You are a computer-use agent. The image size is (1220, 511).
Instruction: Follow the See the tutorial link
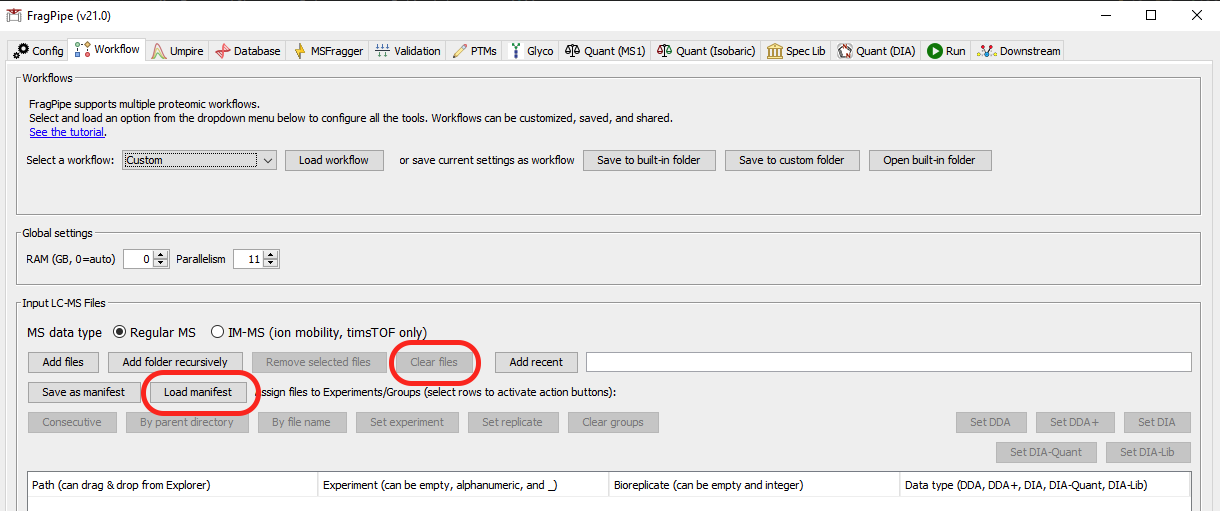pos(67,132)
